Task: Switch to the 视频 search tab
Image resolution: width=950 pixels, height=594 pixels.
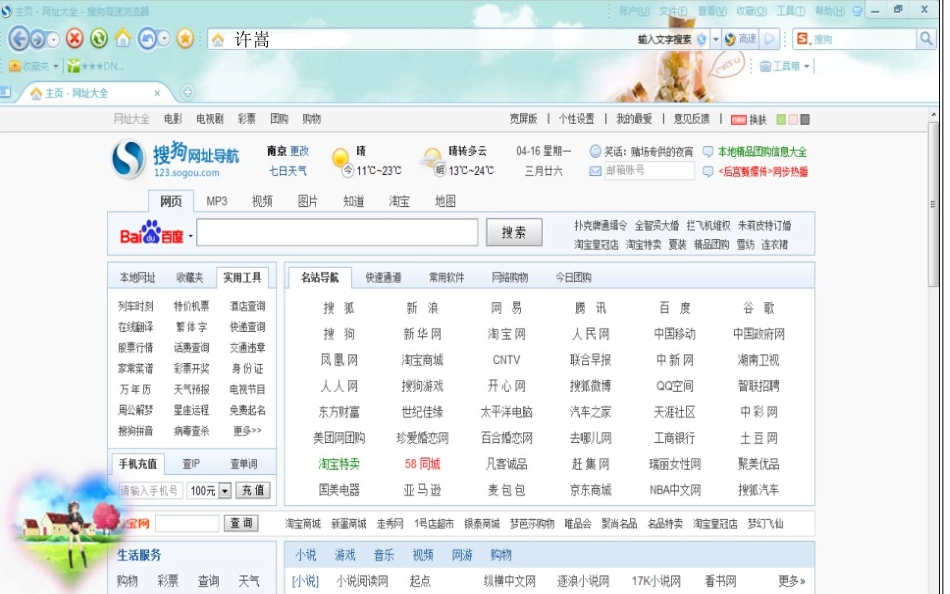Action: pyautogui.click(x=262, y=201)
